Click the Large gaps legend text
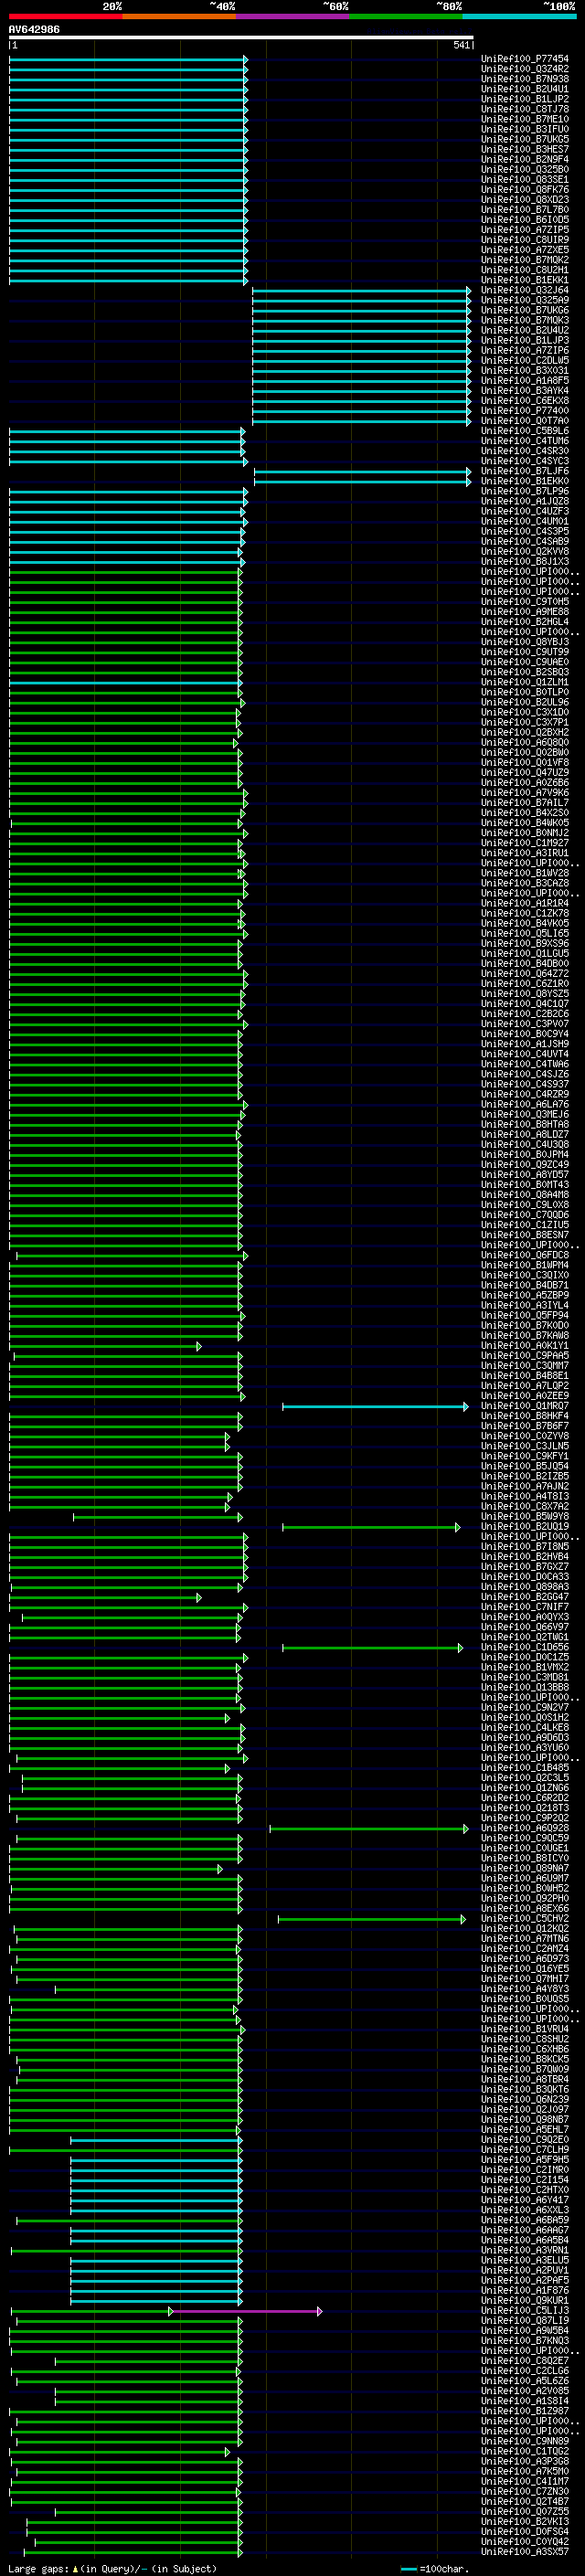Viewport: 585px width, 2576px height. (112, 2569)
